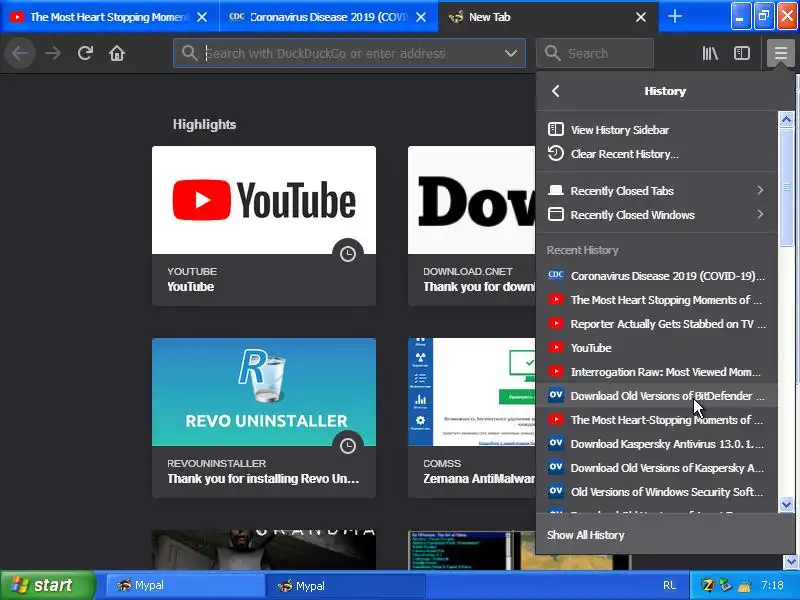Image resolution: width=800 pixels, height=600 pixels.
Task: Click the Z tray icon in system tray
Action: point(707,585)
